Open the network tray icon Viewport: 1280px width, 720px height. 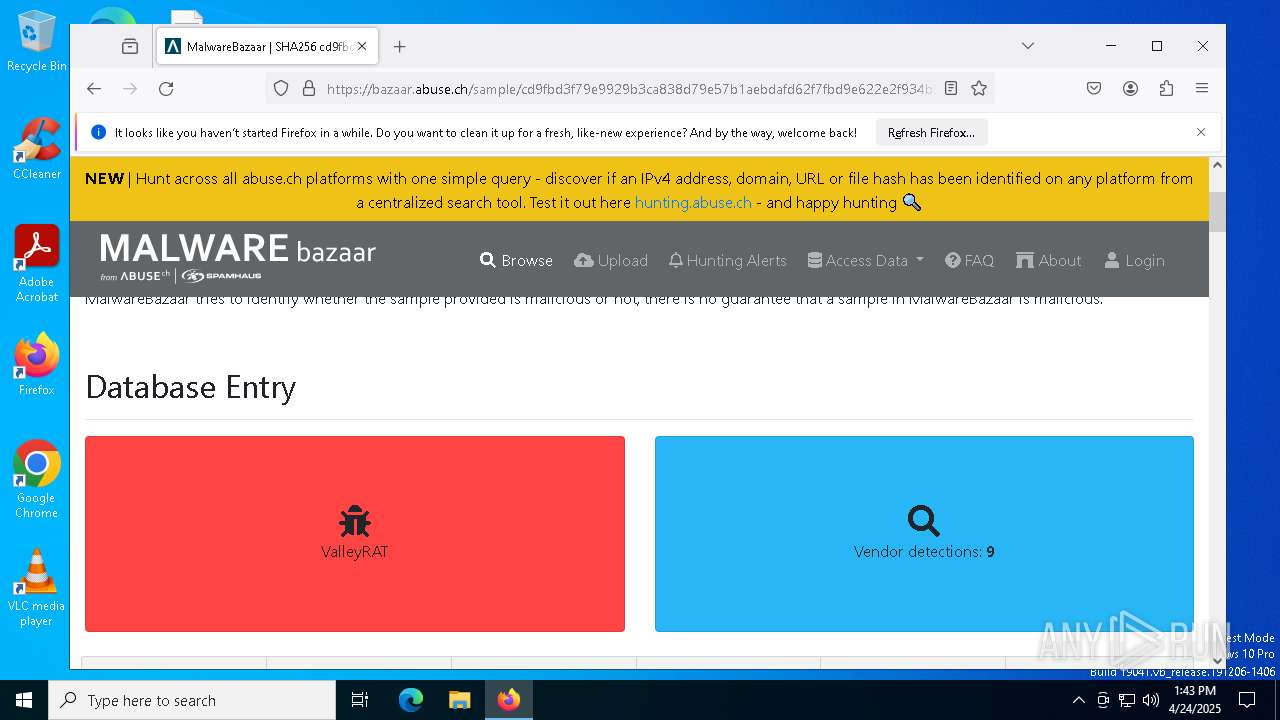coord(1127,700)
